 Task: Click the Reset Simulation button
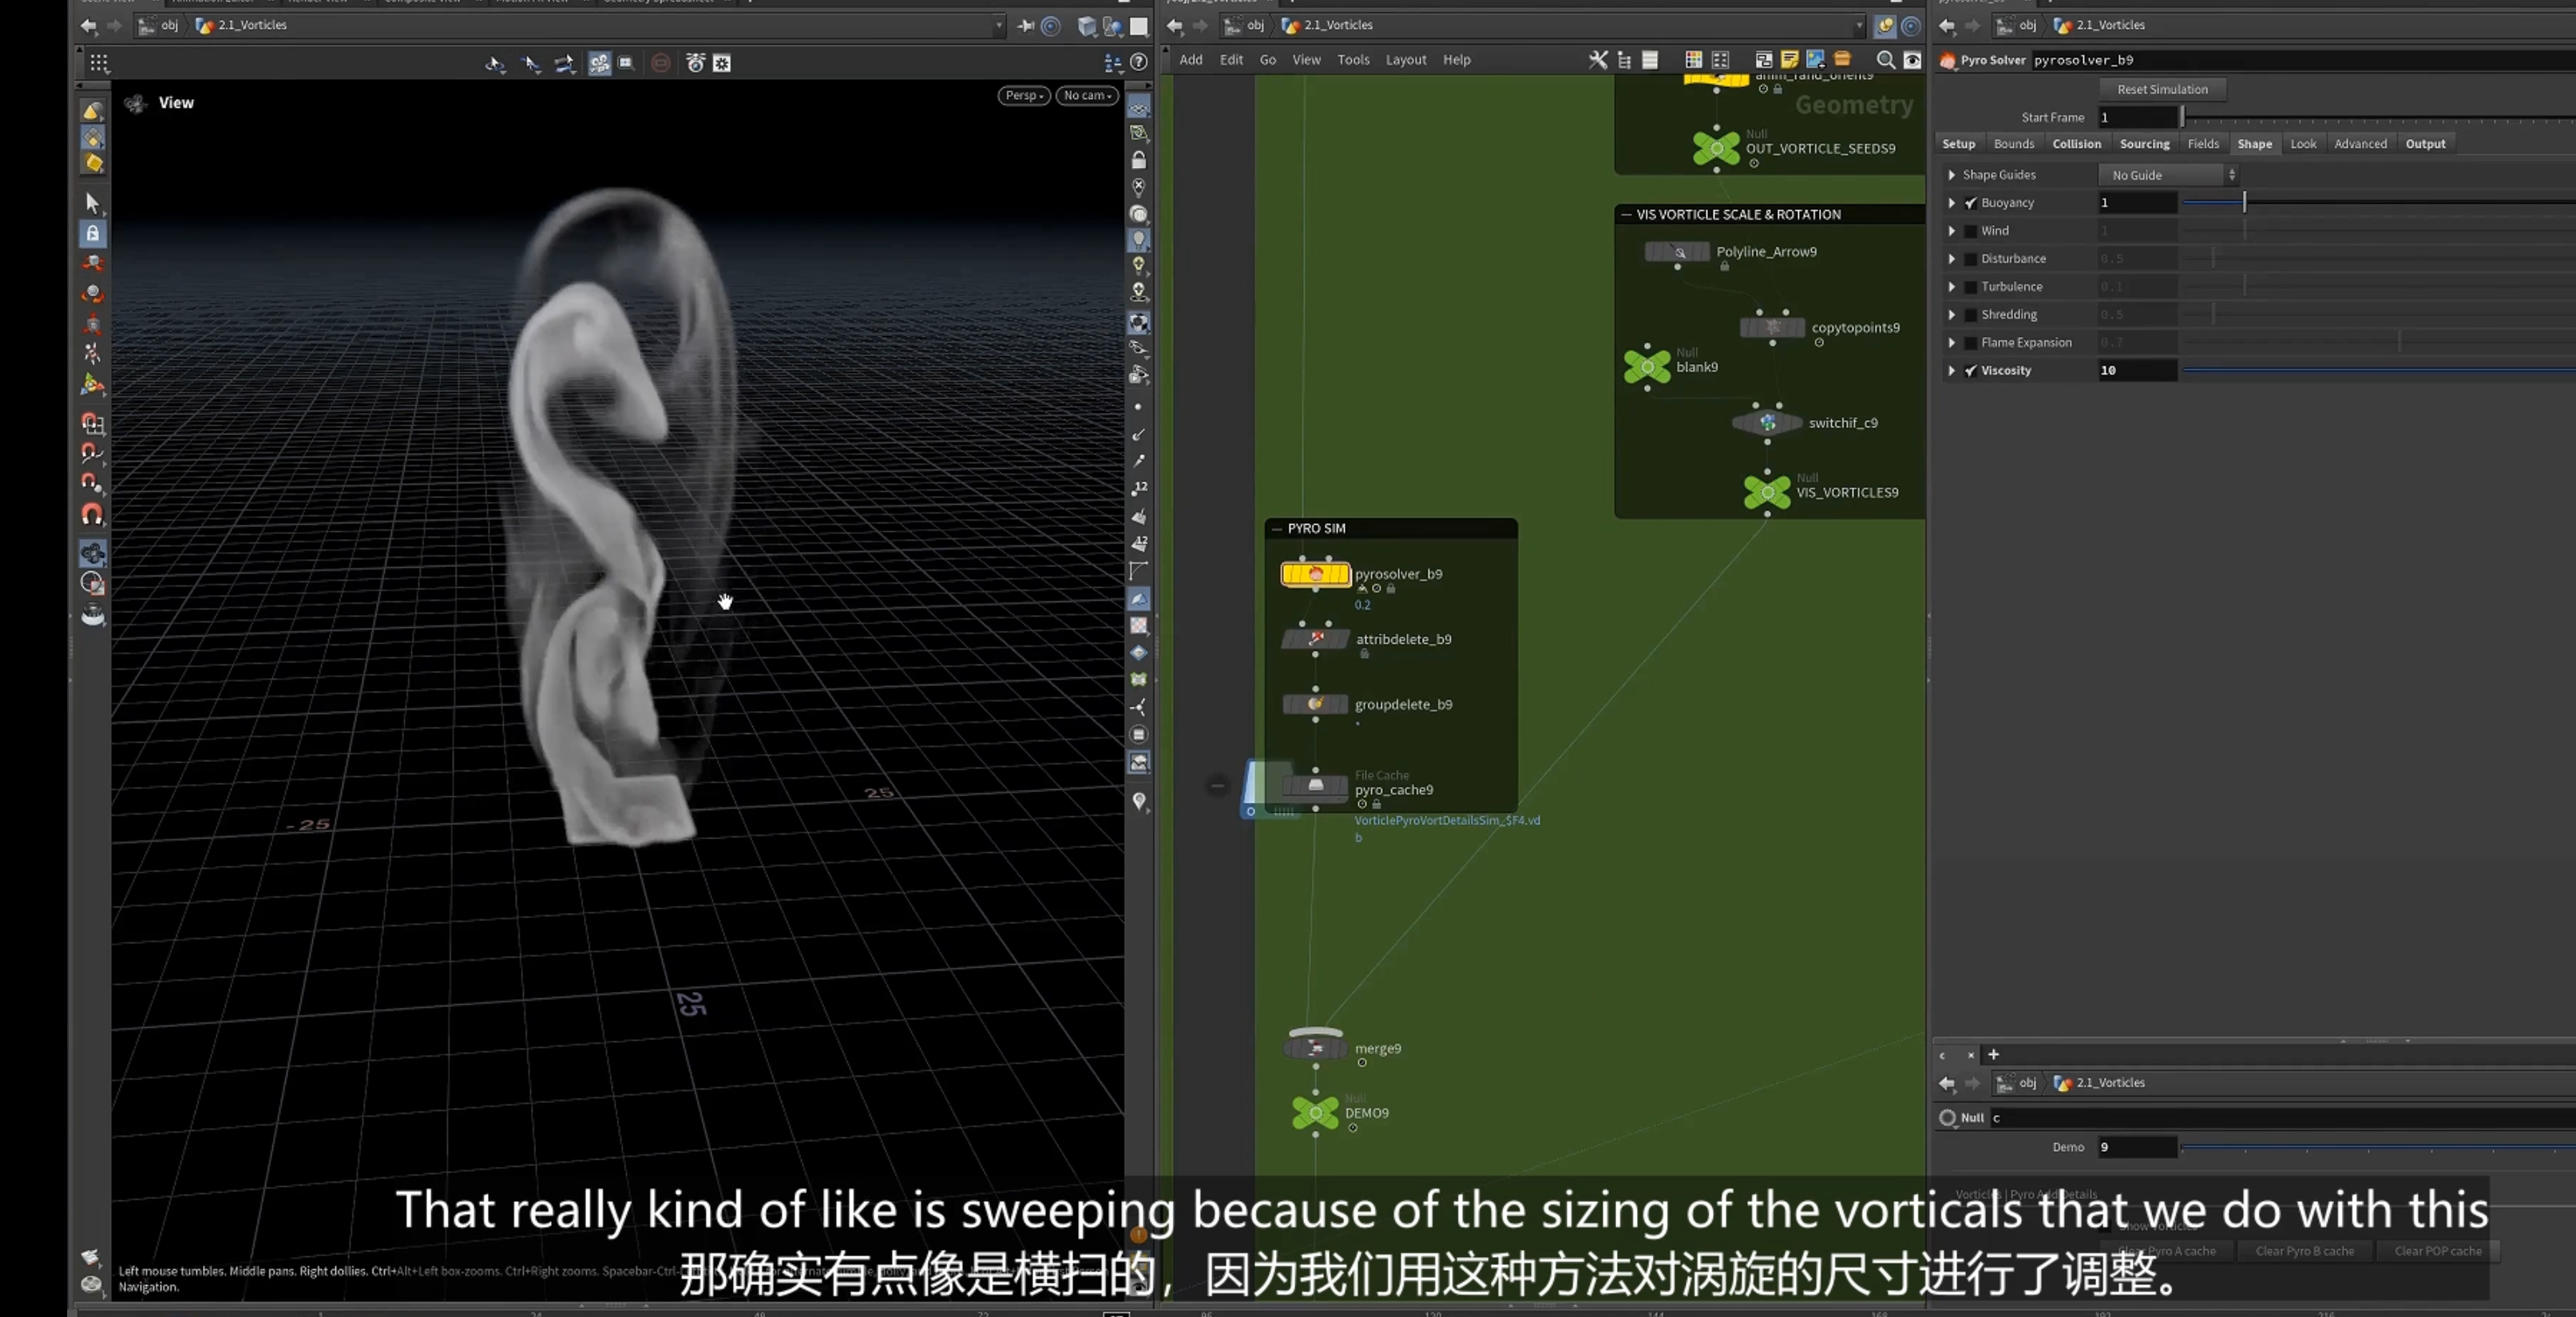(2162, 89)
